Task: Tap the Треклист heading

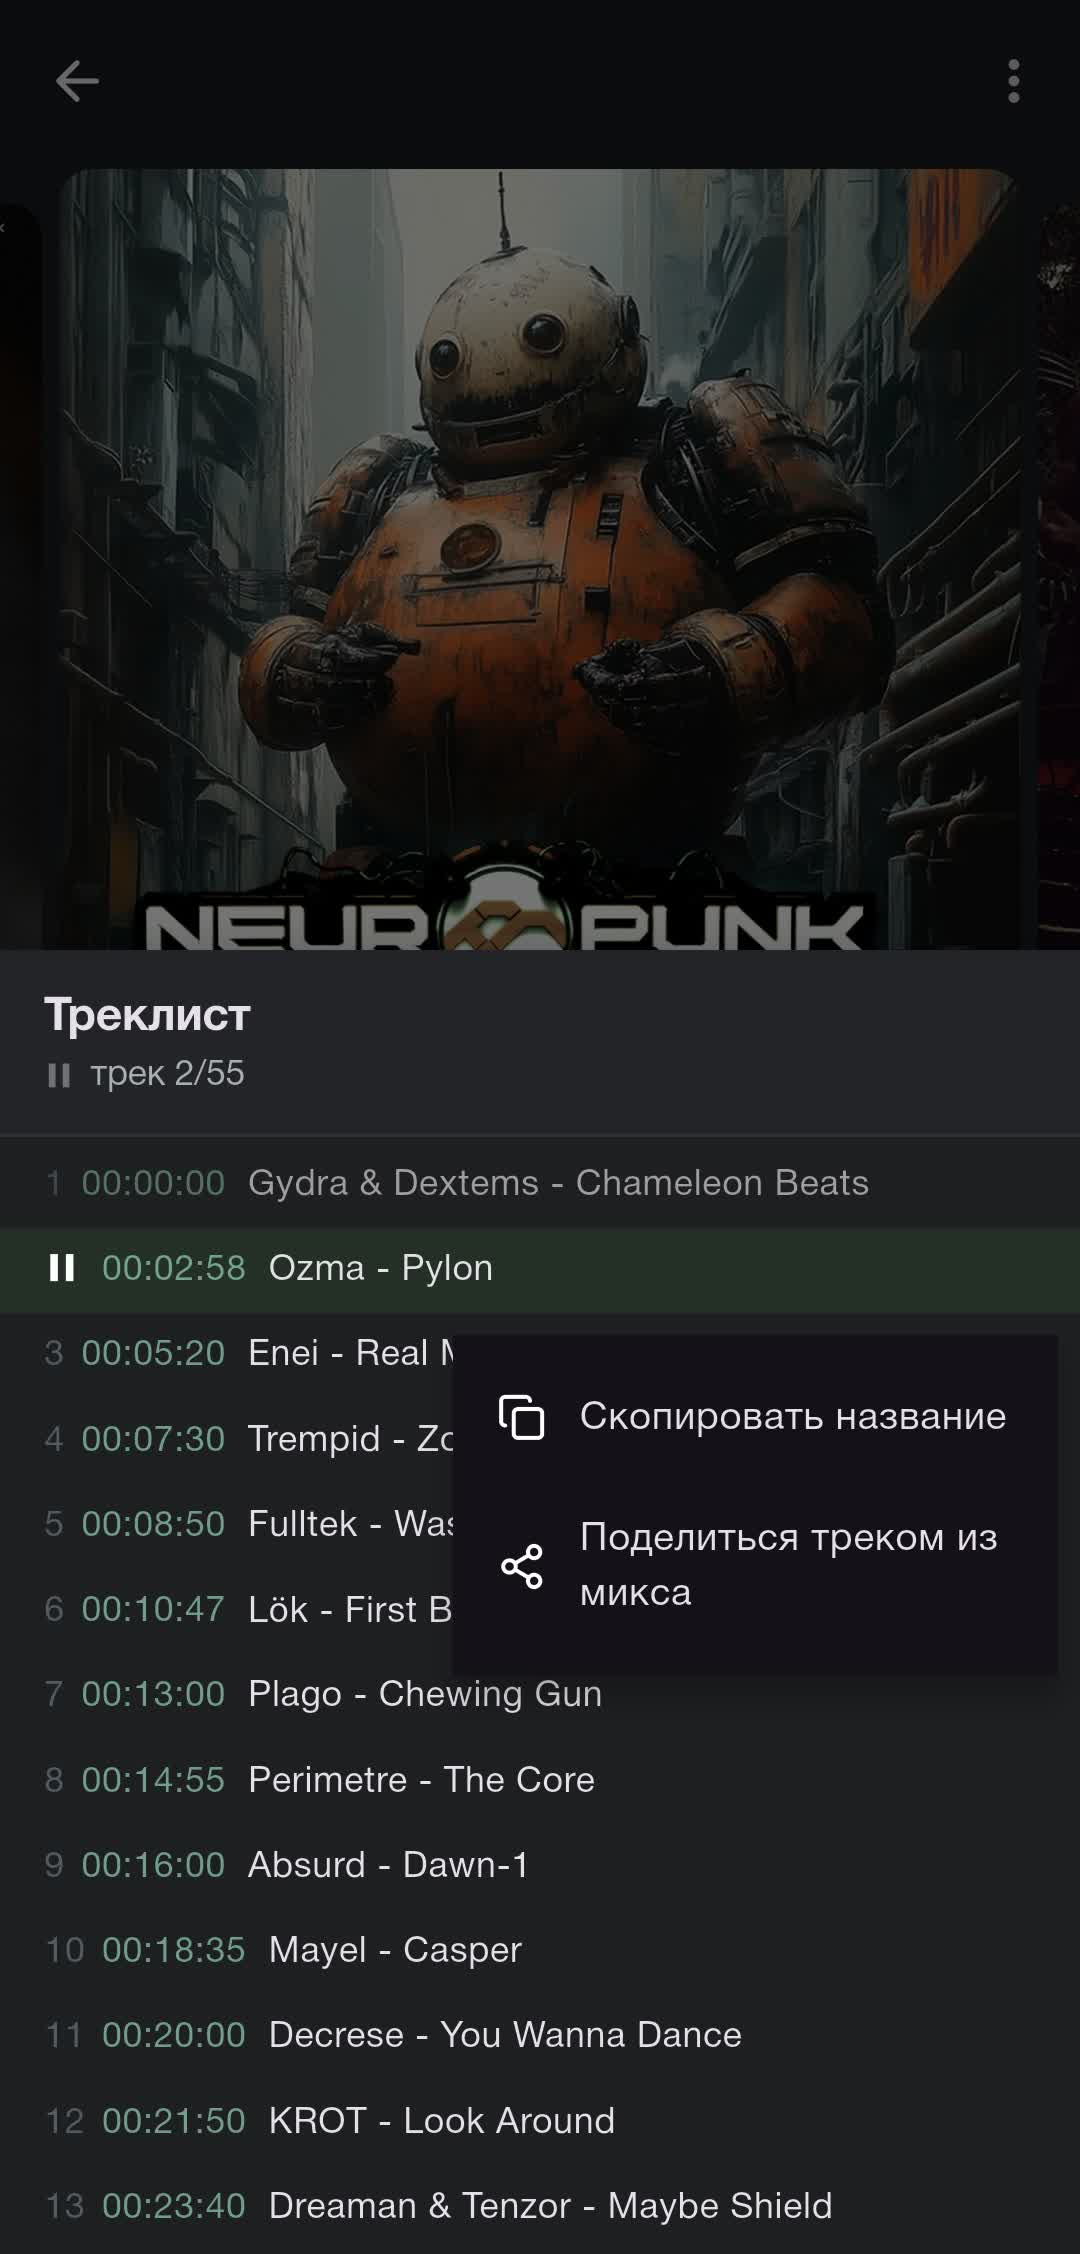Action: 147,1015
